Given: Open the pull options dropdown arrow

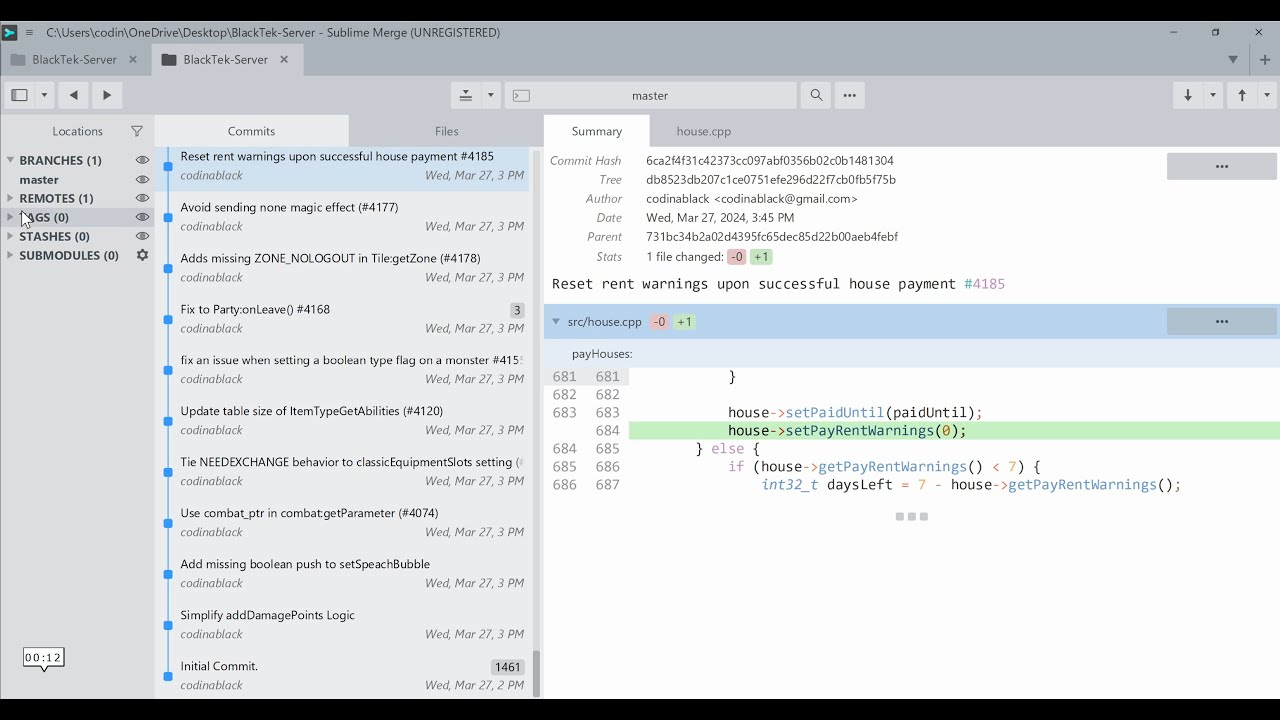Looking at the screenshot, I should click(1213, 95).
